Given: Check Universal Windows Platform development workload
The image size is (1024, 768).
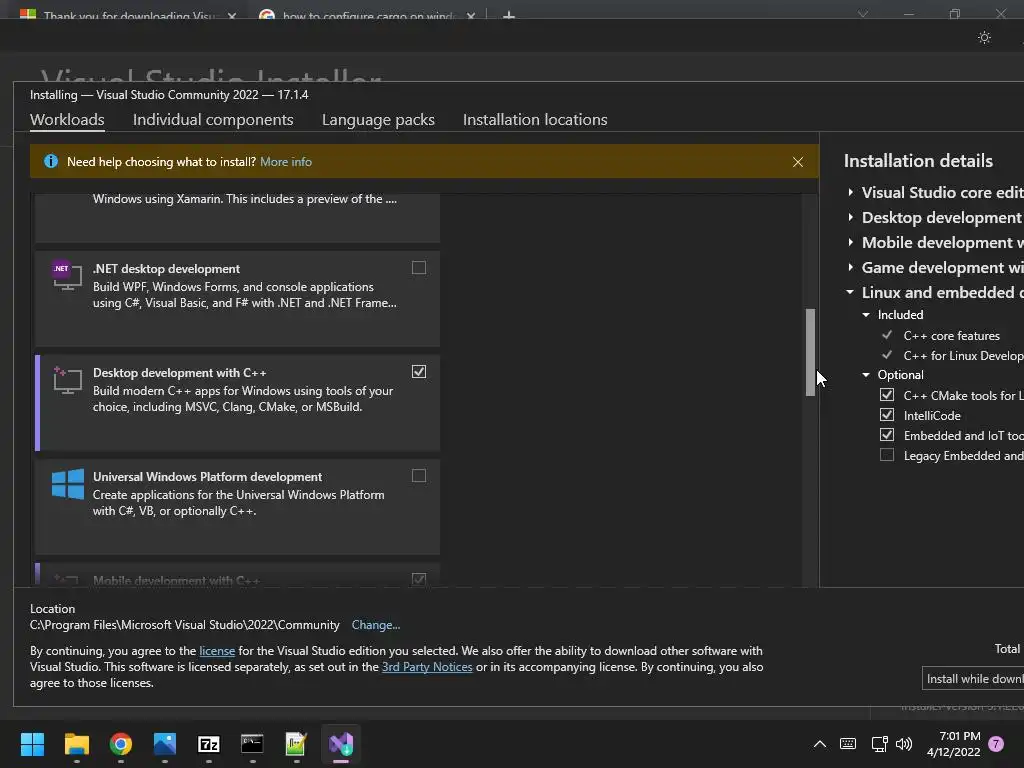Looking at the screenshot, I should pos(419,475).
